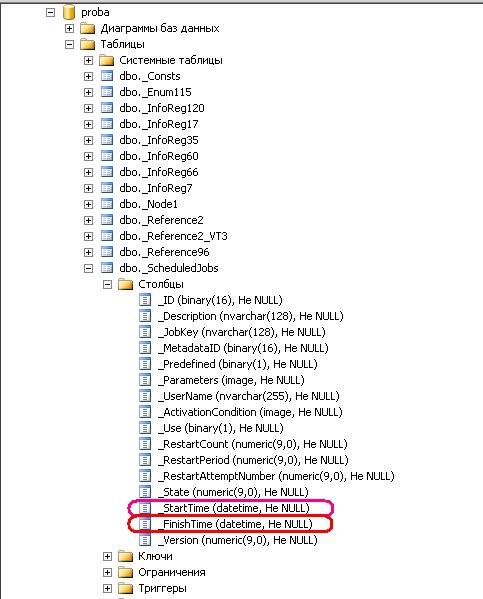
Task: Expand the Триггеры folder
Action: pos(107,588)
